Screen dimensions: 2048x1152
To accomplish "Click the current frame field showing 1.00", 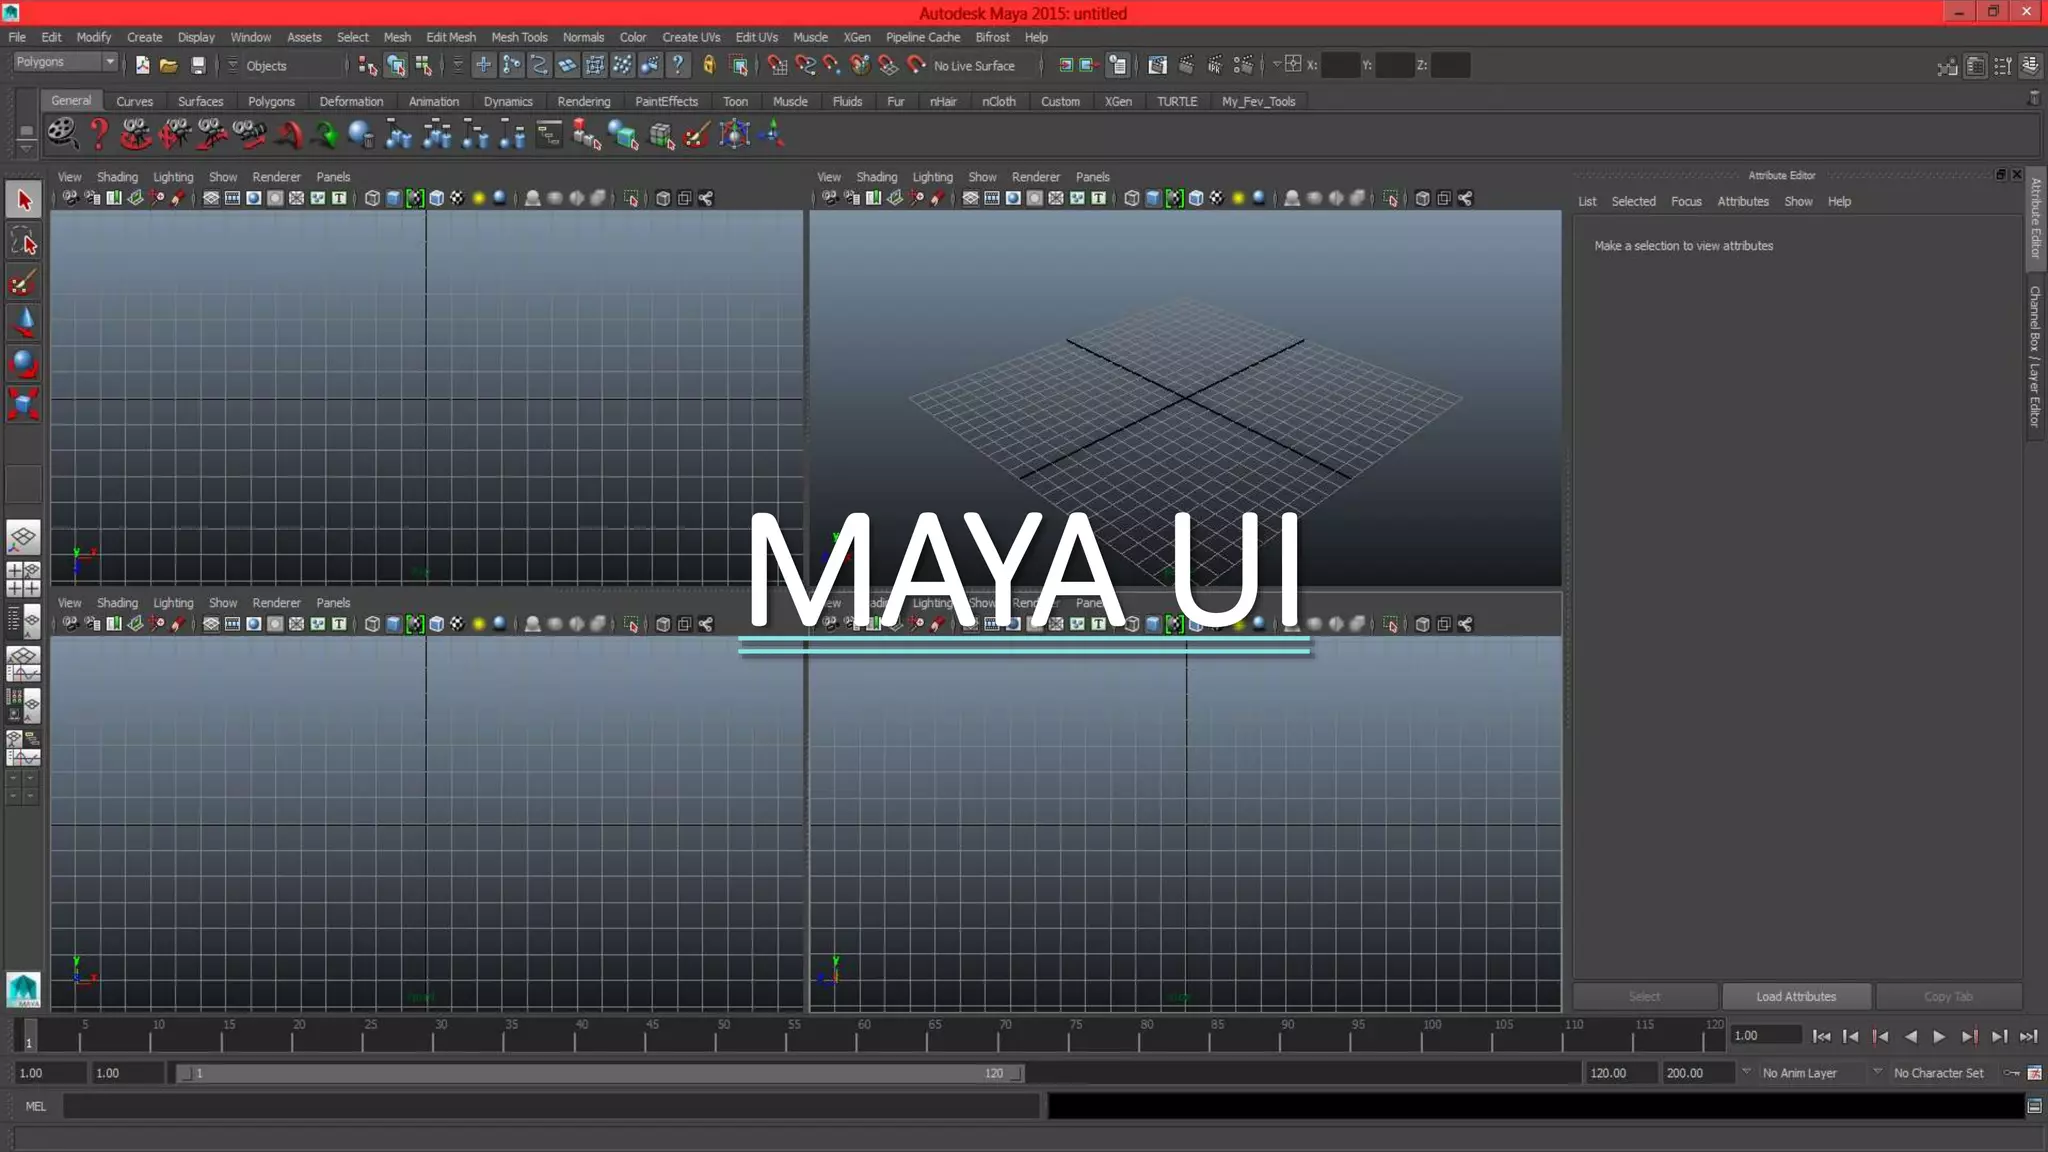I will coord(1766,1036).
